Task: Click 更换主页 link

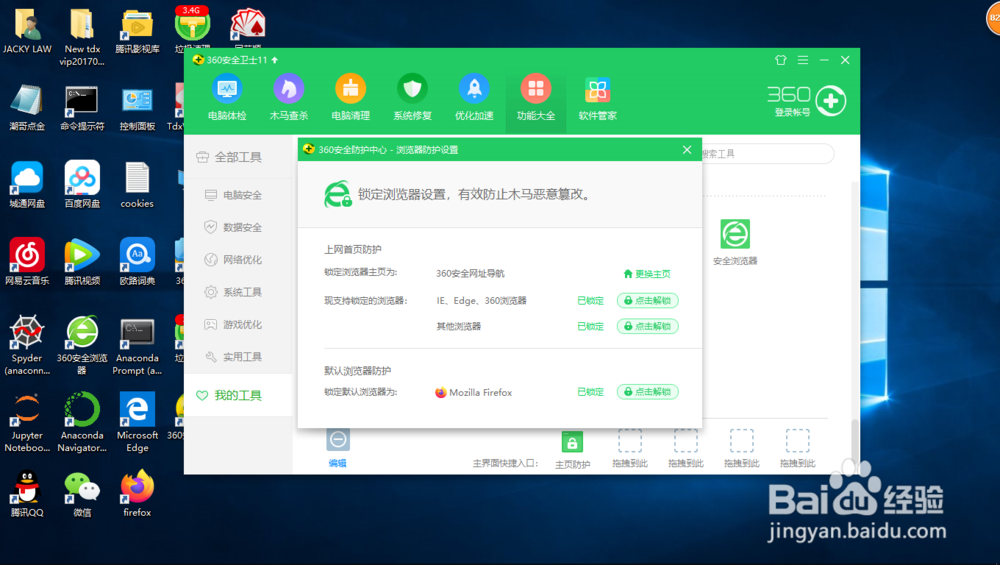Action: coord(647,274)
